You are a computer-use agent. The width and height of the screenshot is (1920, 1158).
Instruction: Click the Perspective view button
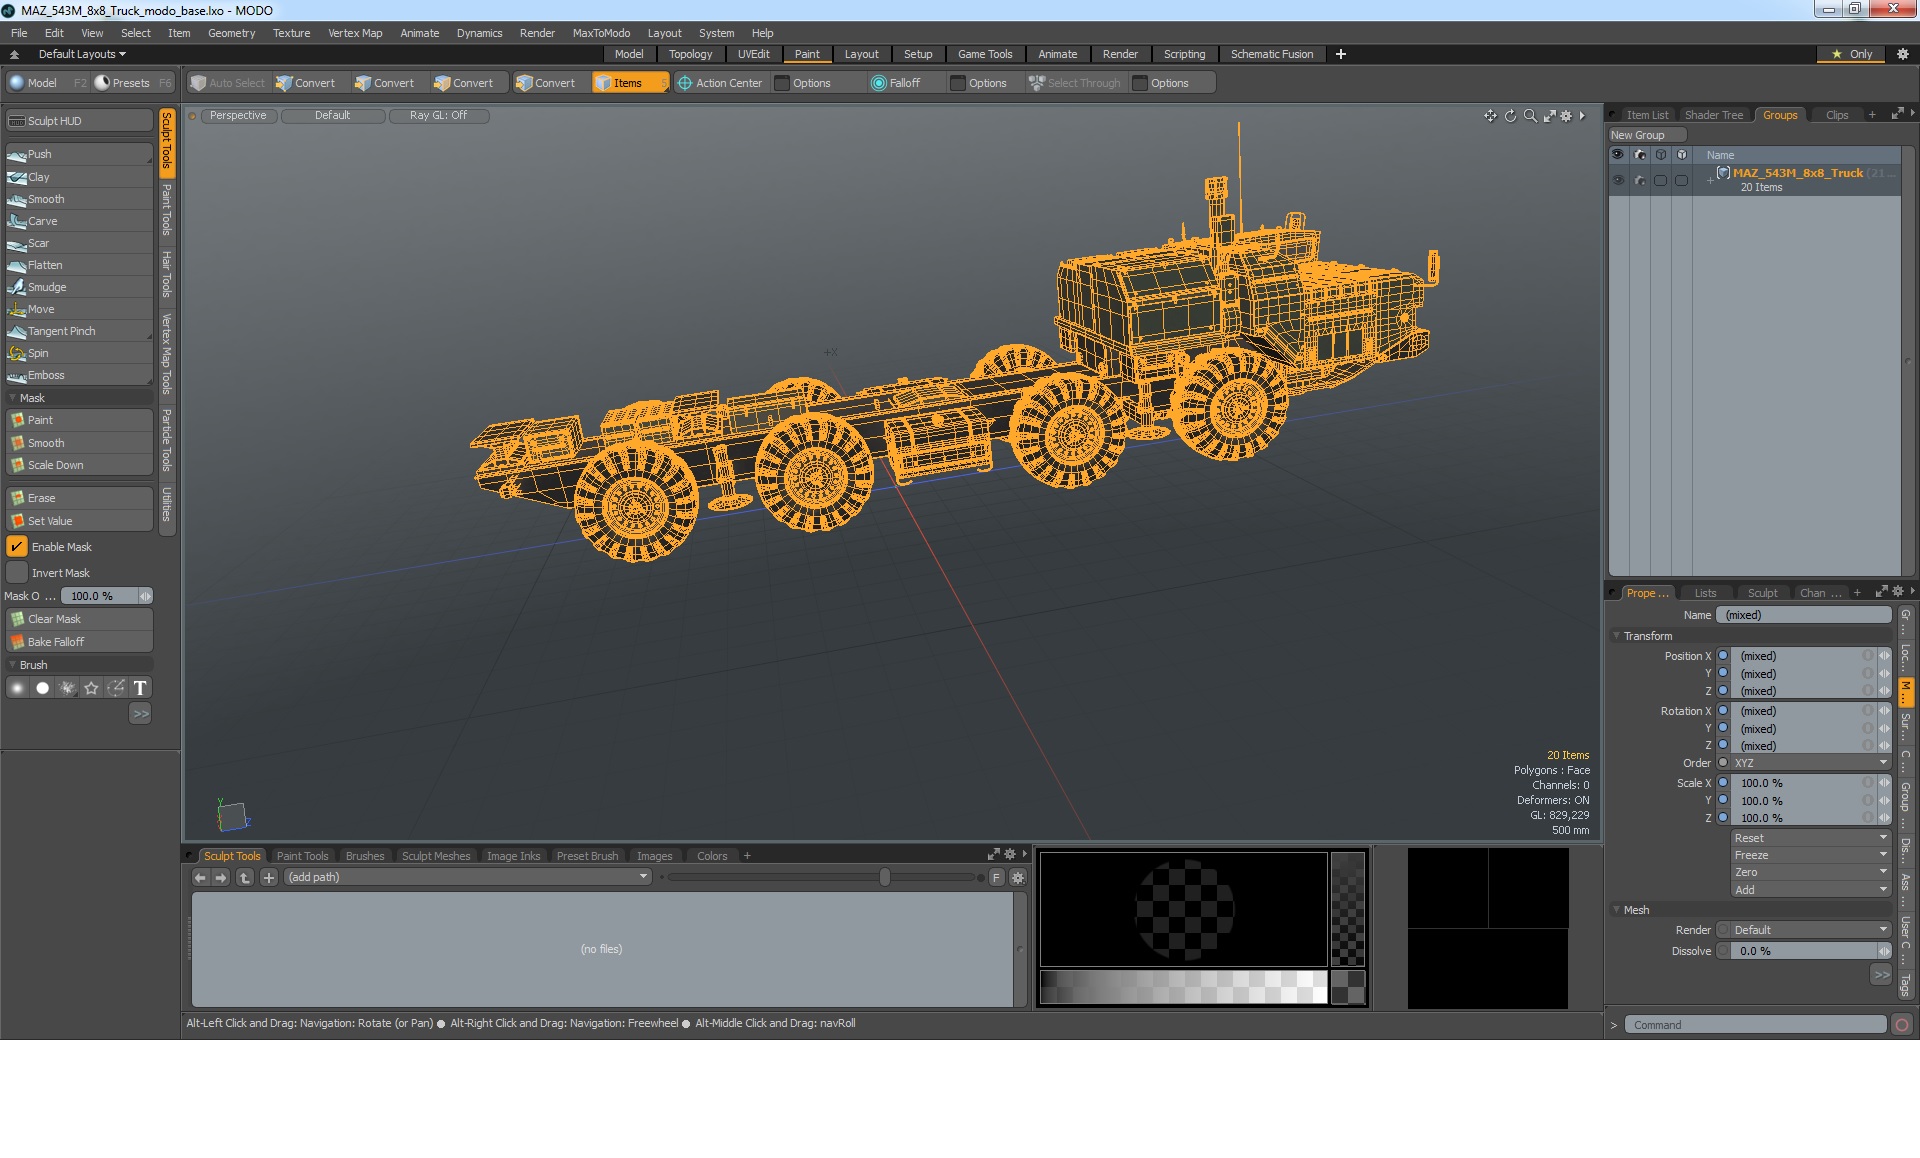[x=238, y=115]
